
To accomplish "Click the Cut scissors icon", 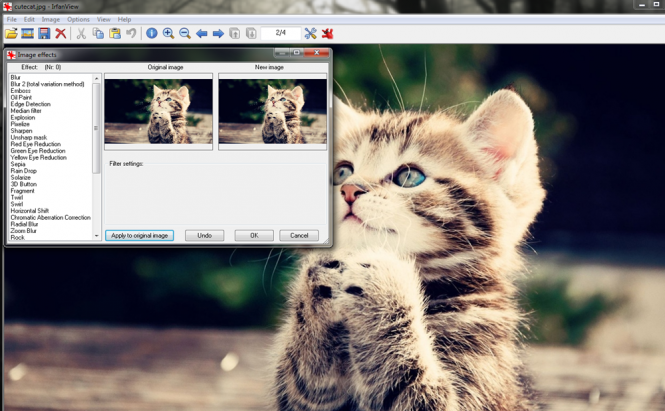I will 81,33.
